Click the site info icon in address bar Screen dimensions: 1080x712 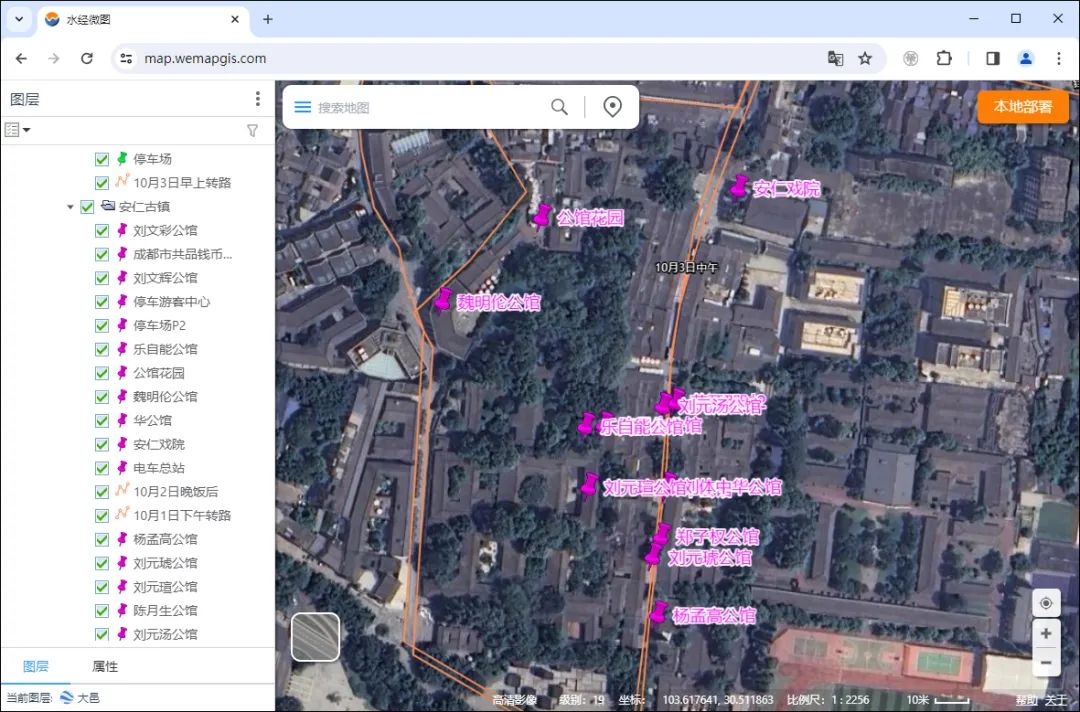point(126,59)
